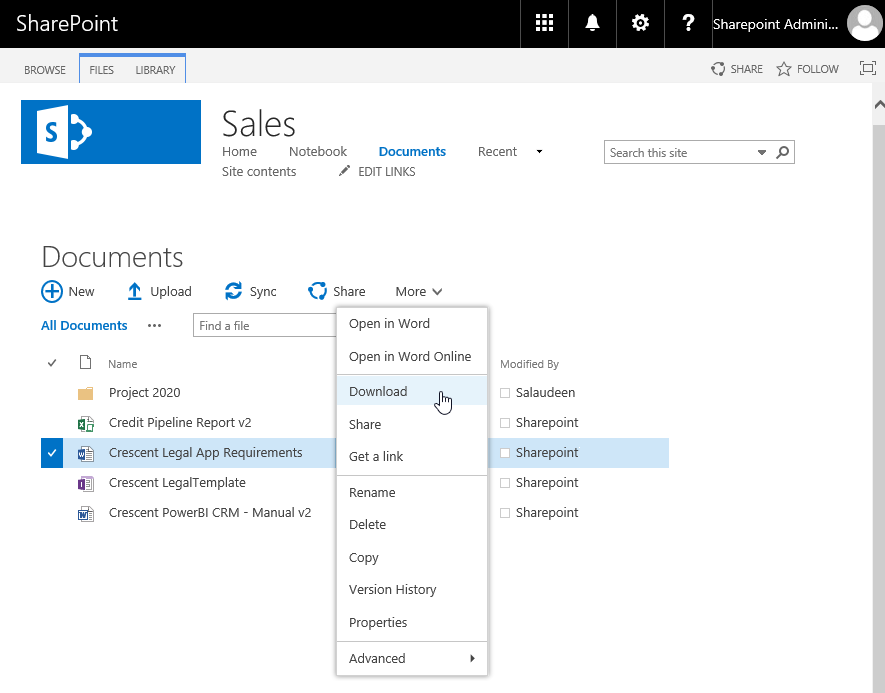Check the row for Crescent LegalTemplate

52,483
